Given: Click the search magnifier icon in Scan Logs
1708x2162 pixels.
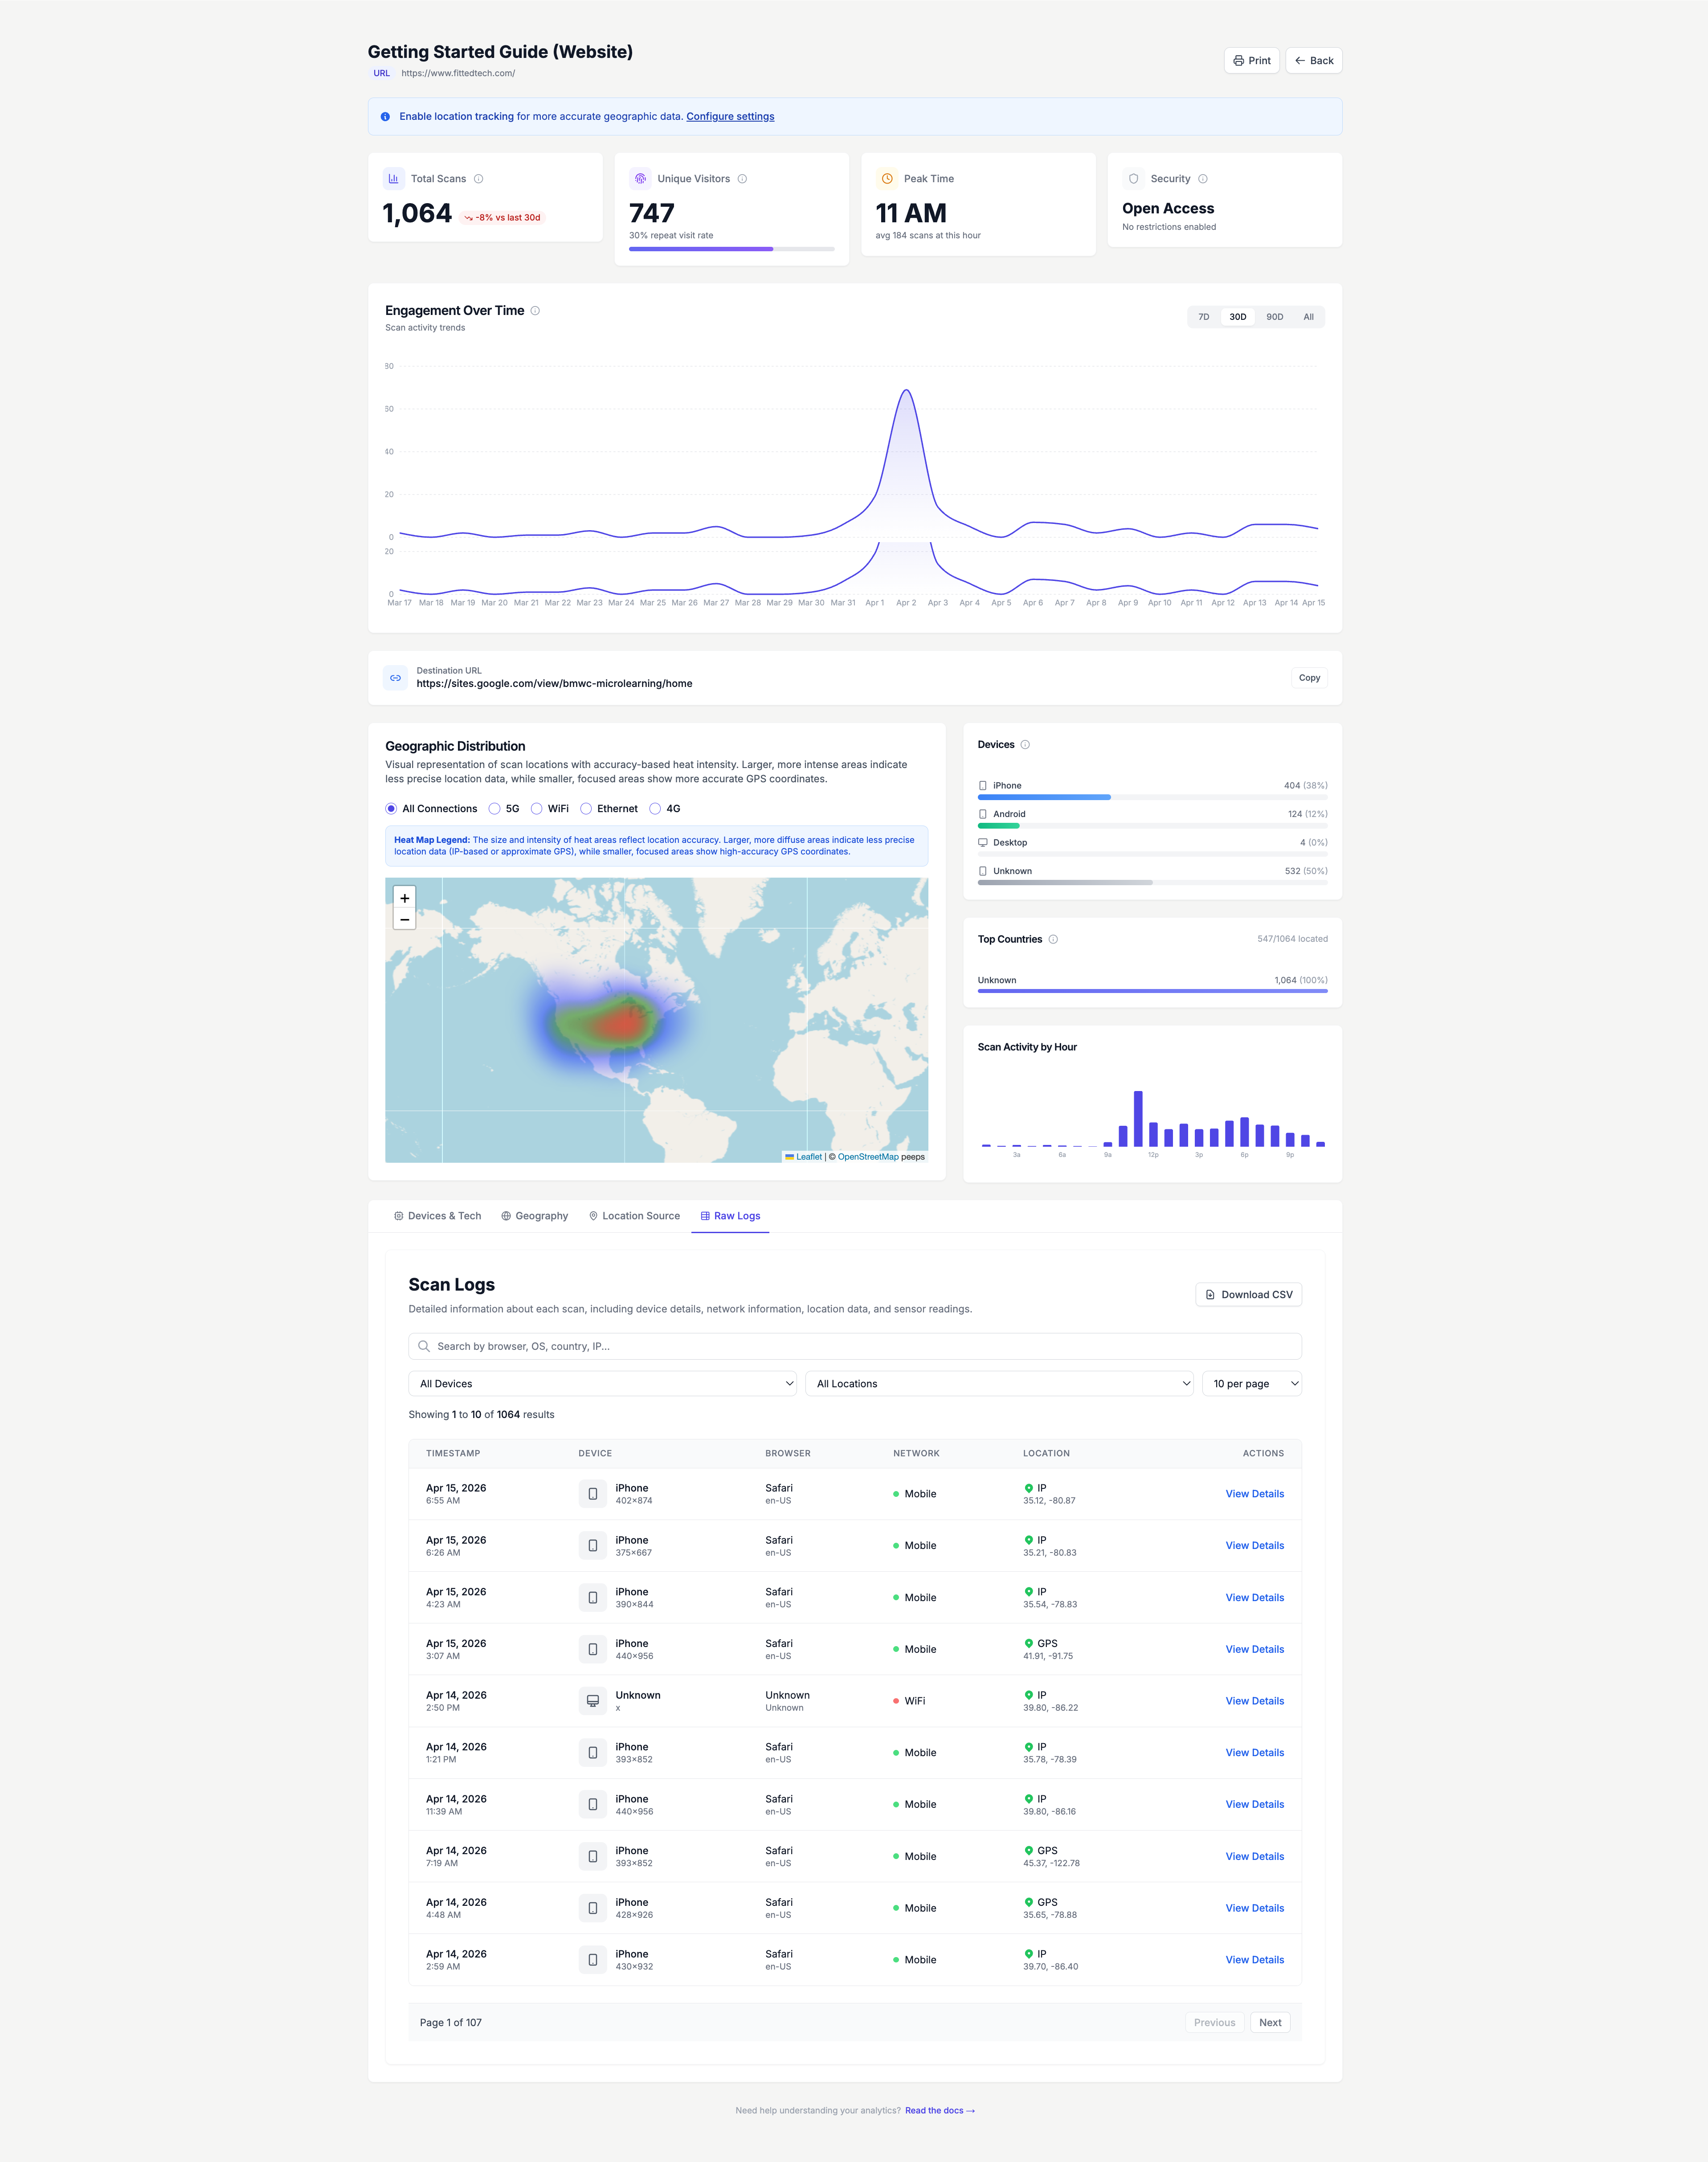Looking at the screenshot, I should (424, 1346).
